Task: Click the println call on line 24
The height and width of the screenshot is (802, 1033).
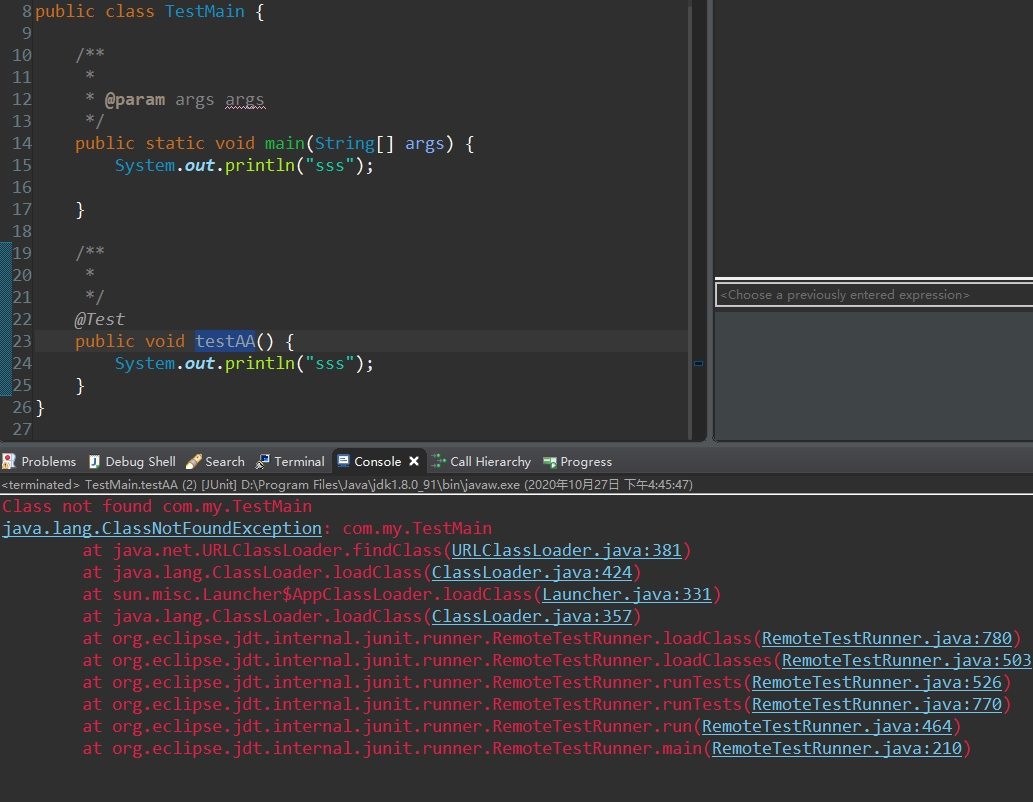Action: click(260, 364)
